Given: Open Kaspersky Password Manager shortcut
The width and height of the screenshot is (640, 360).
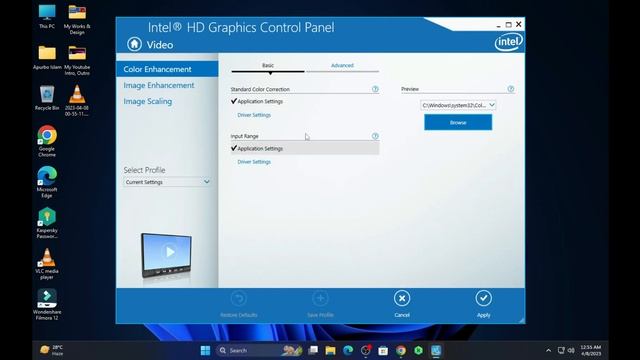Looking at the screenshot, I should coord(47,223).
